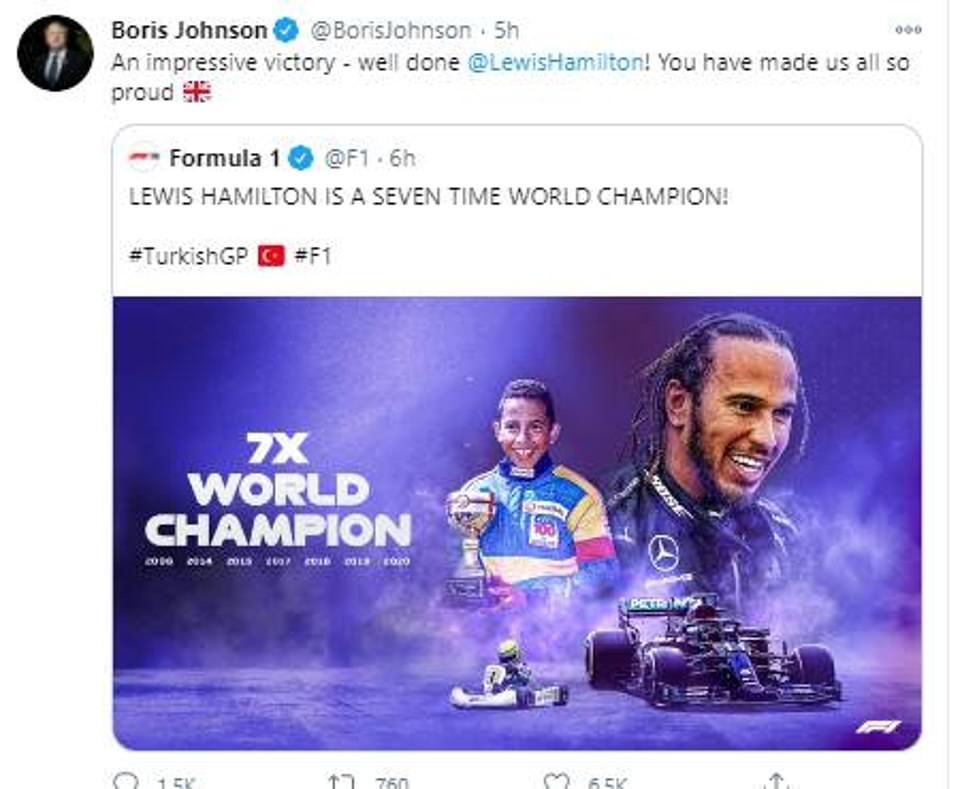The width and height of the screenshot is (962, 789).
Task: Share the tweet using the share icon
Action: tap(776, 781)
